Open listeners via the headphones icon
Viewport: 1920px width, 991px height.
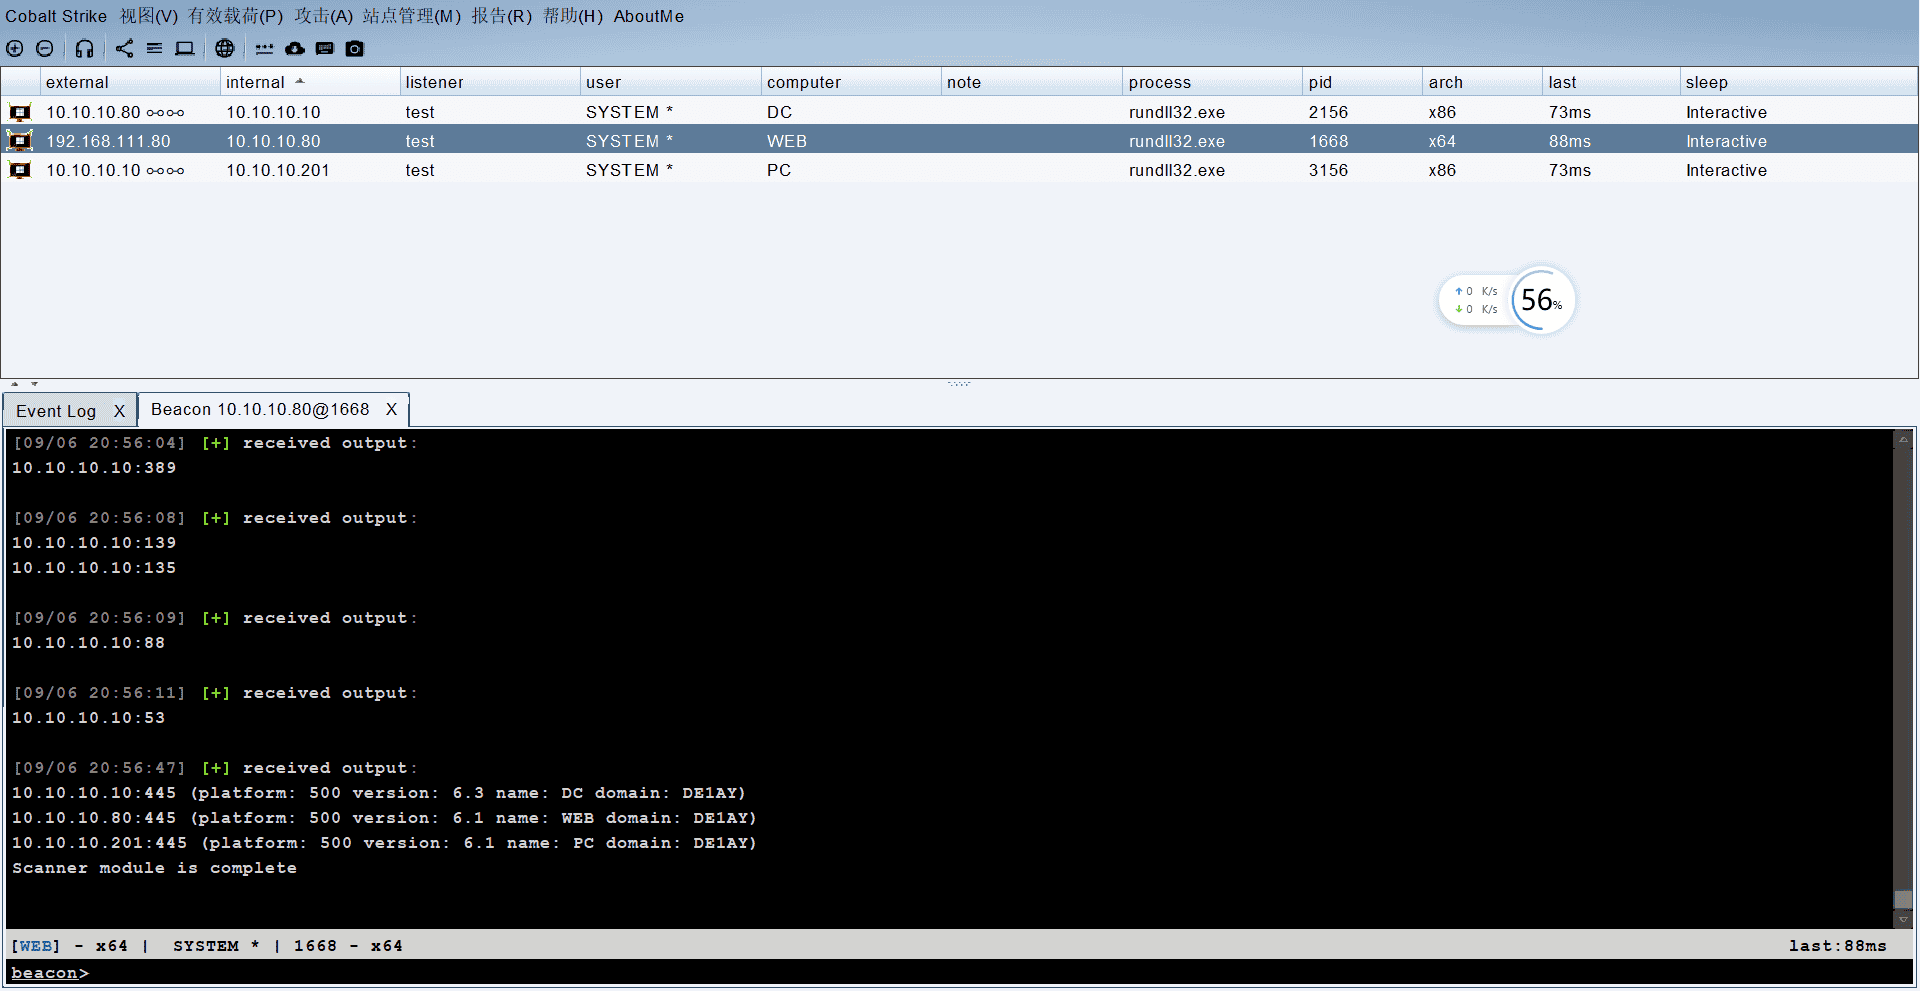click(x=85, y=48)
